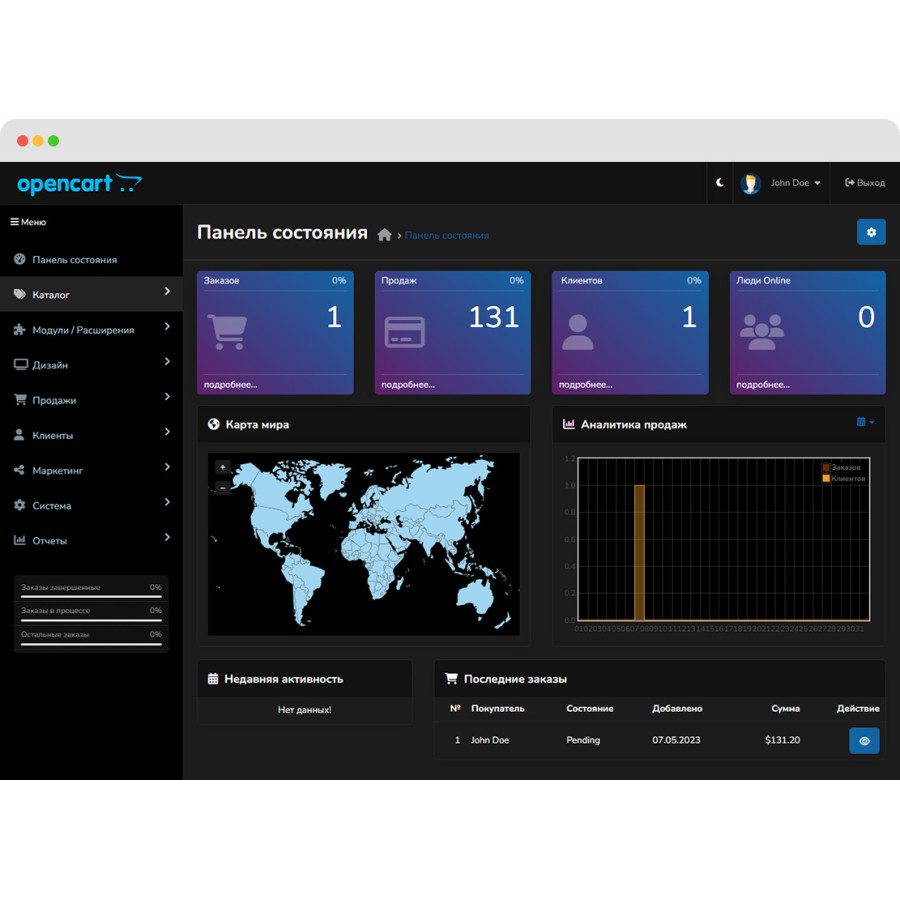Expand Модули / Расширения chevron
This screenshot has height=900, width=900.
pos(167,327)
